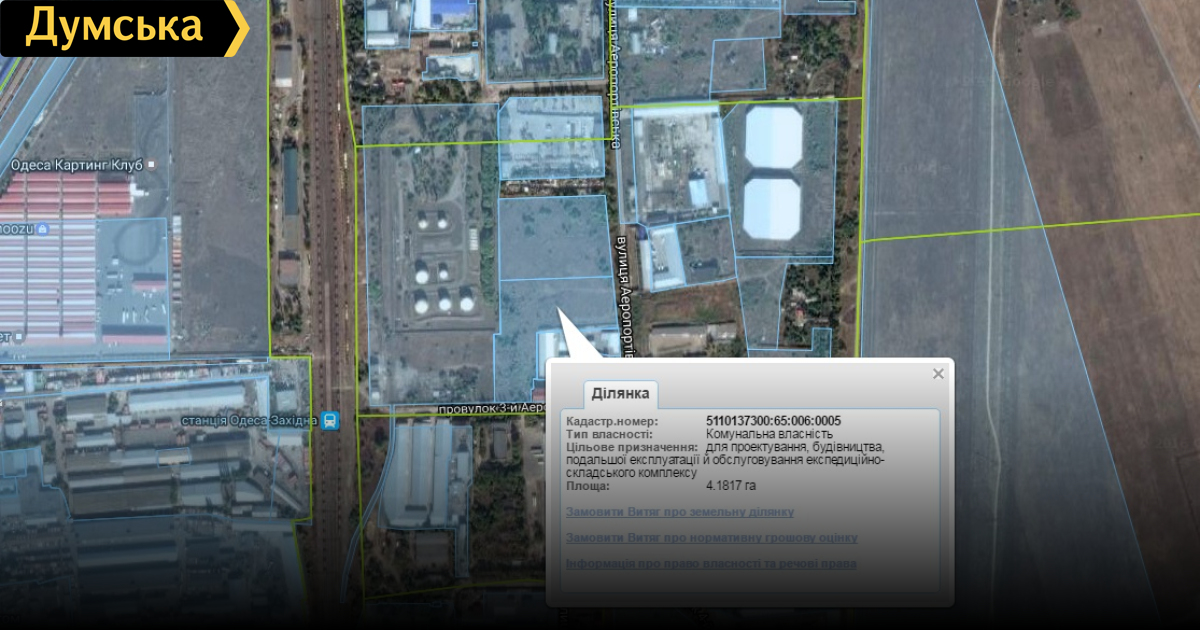
Task: Click the провулок 3-й street label
Action: (x=490, y=409)
